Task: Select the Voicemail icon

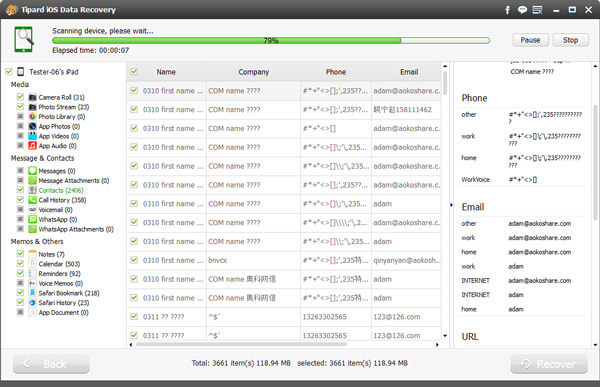Action: tap(33, 209)
